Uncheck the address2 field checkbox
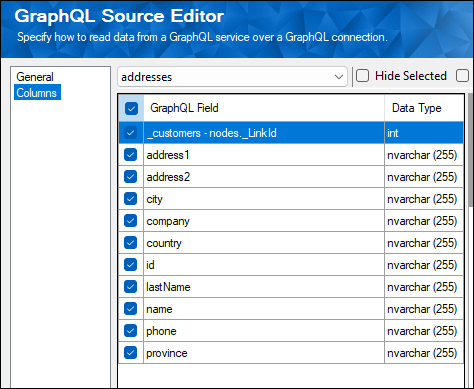The image size is (474, 389). click(x=130, y=177)
